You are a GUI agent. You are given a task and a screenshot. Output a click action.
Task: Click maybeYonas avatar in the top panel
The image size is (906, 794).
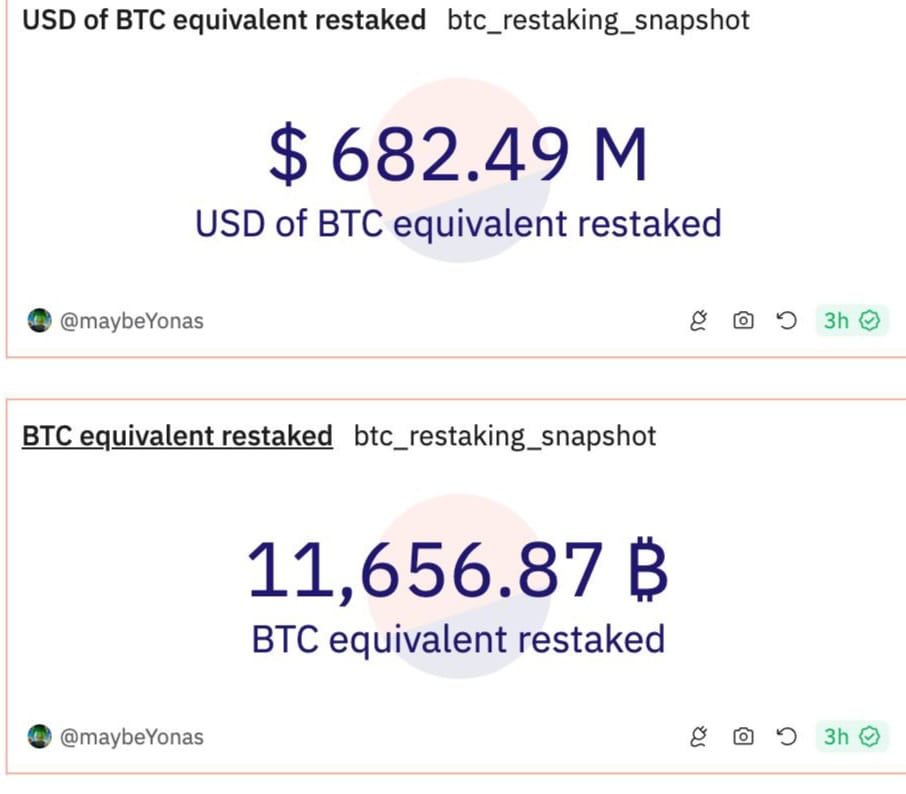point(39,321)
